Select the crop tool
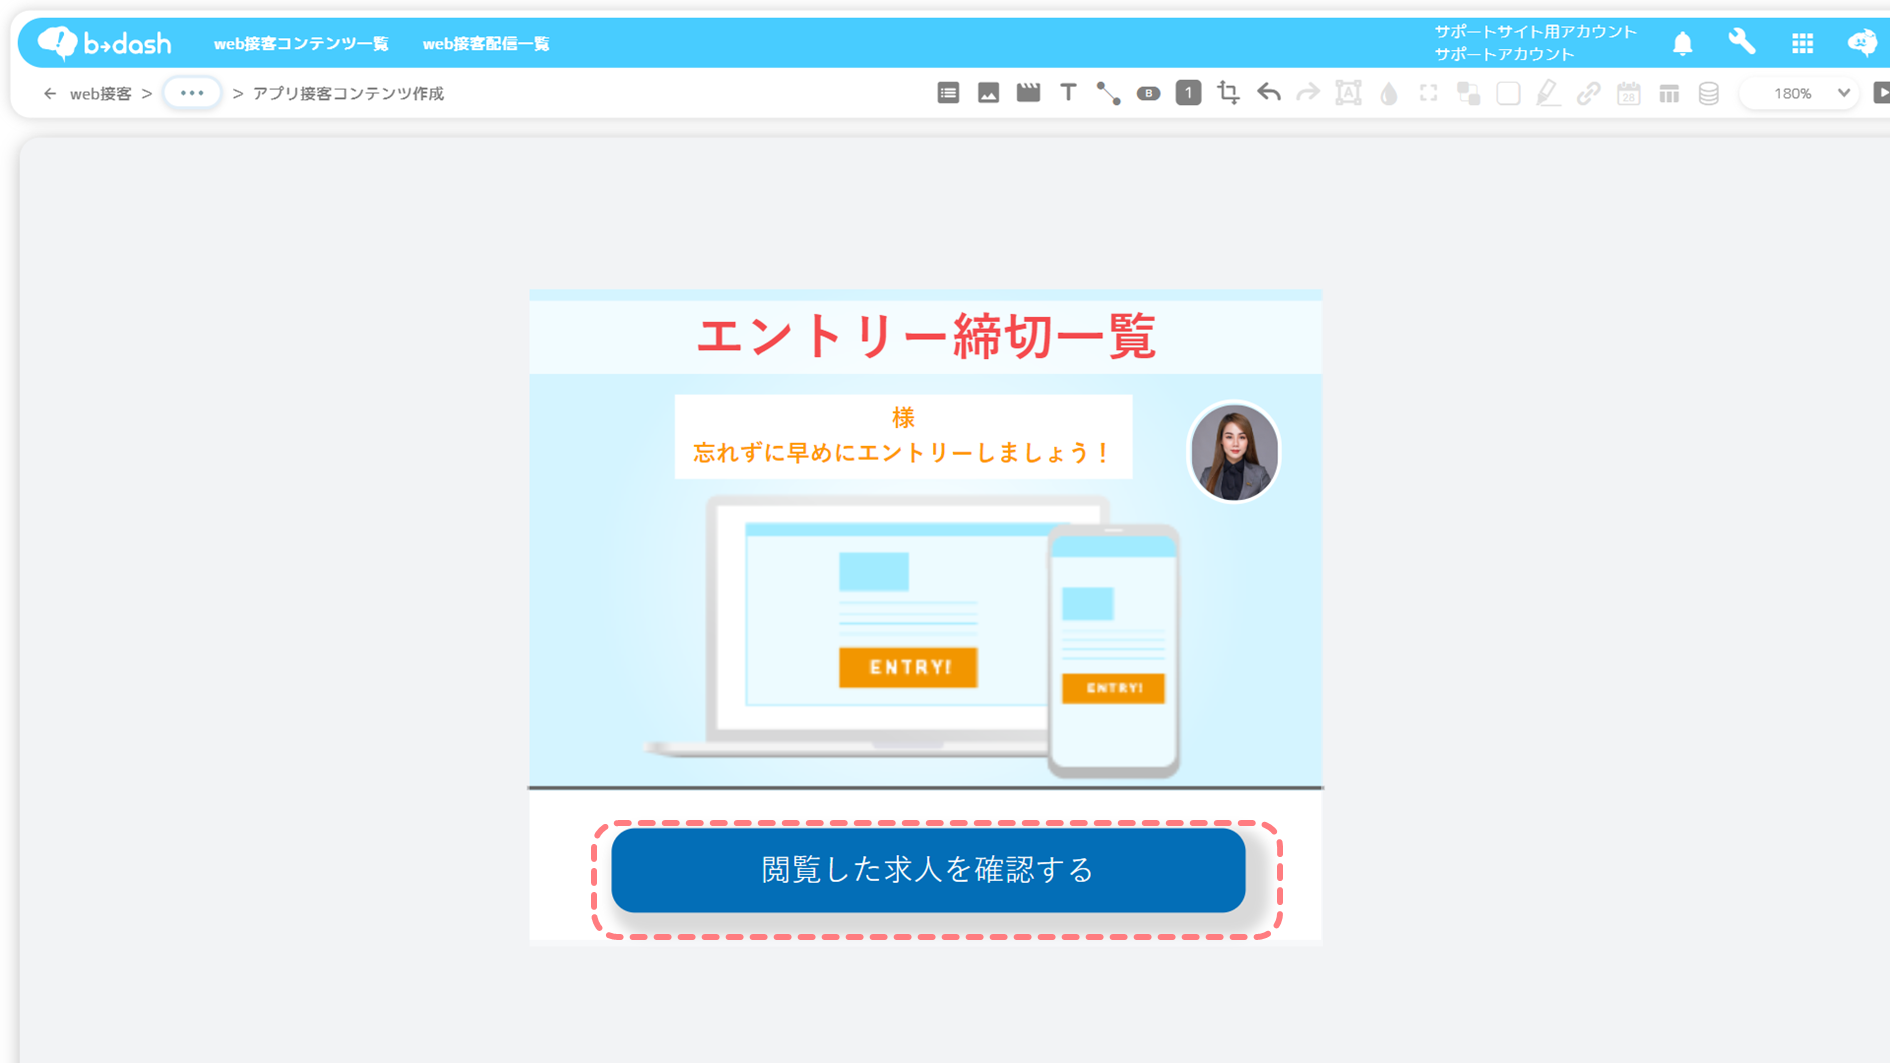 [x=1228, y=93]
